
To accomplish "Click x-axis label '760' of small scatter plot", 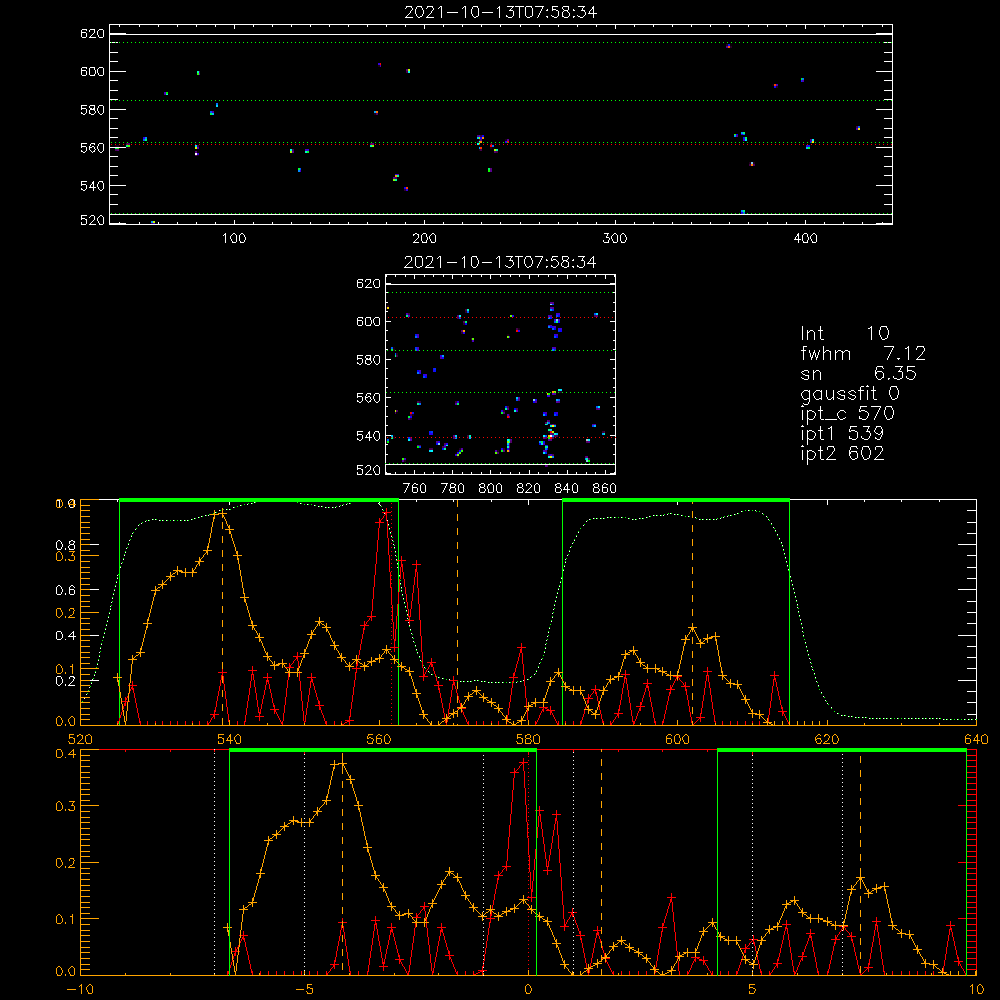I will tap(415, 489).
